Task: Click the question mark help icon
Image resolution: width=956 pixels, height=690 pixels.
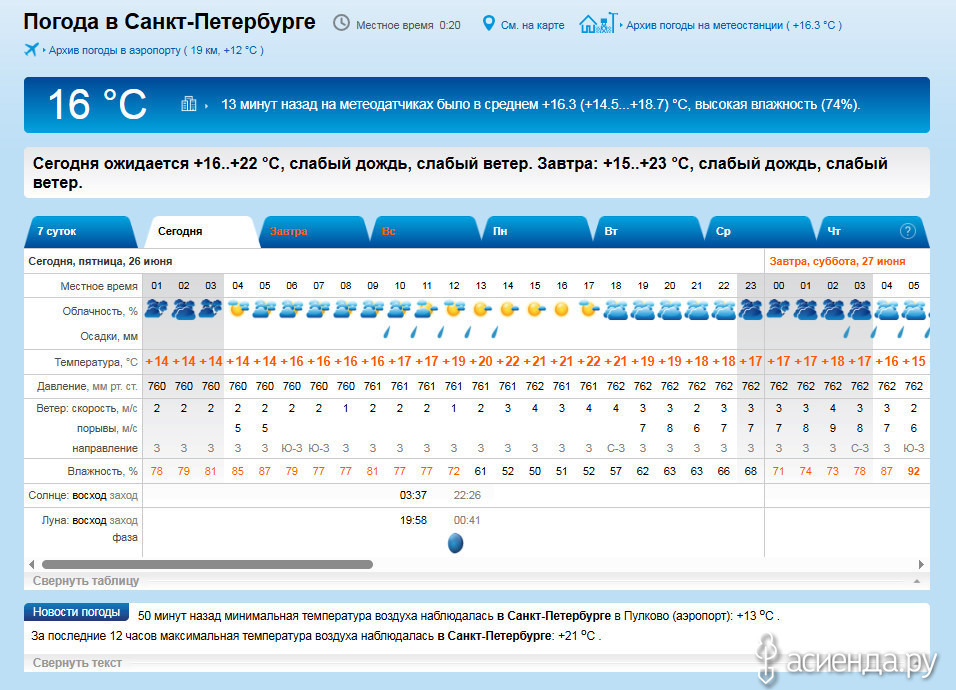Action: tap(908, 231)
